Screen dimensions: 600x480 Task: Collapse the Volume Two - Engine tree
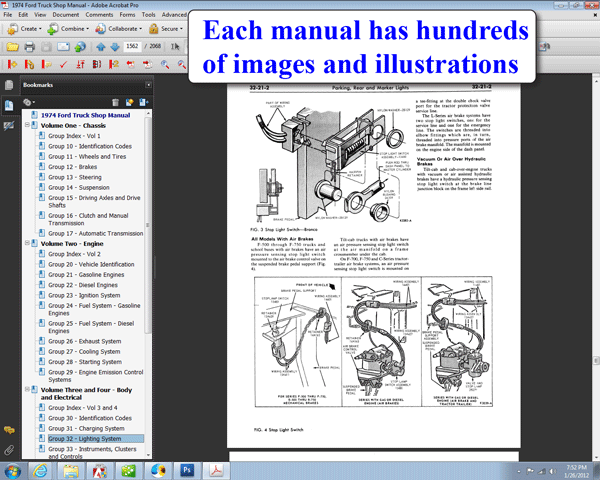click(27, 242)
